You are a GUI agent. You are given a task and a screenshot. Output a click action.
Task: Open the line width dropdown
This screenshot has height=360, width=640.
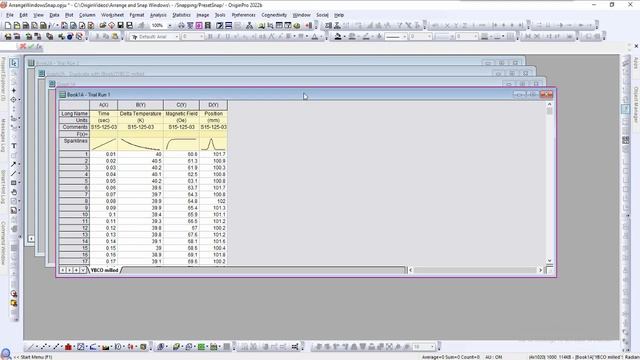pos(429,37)
